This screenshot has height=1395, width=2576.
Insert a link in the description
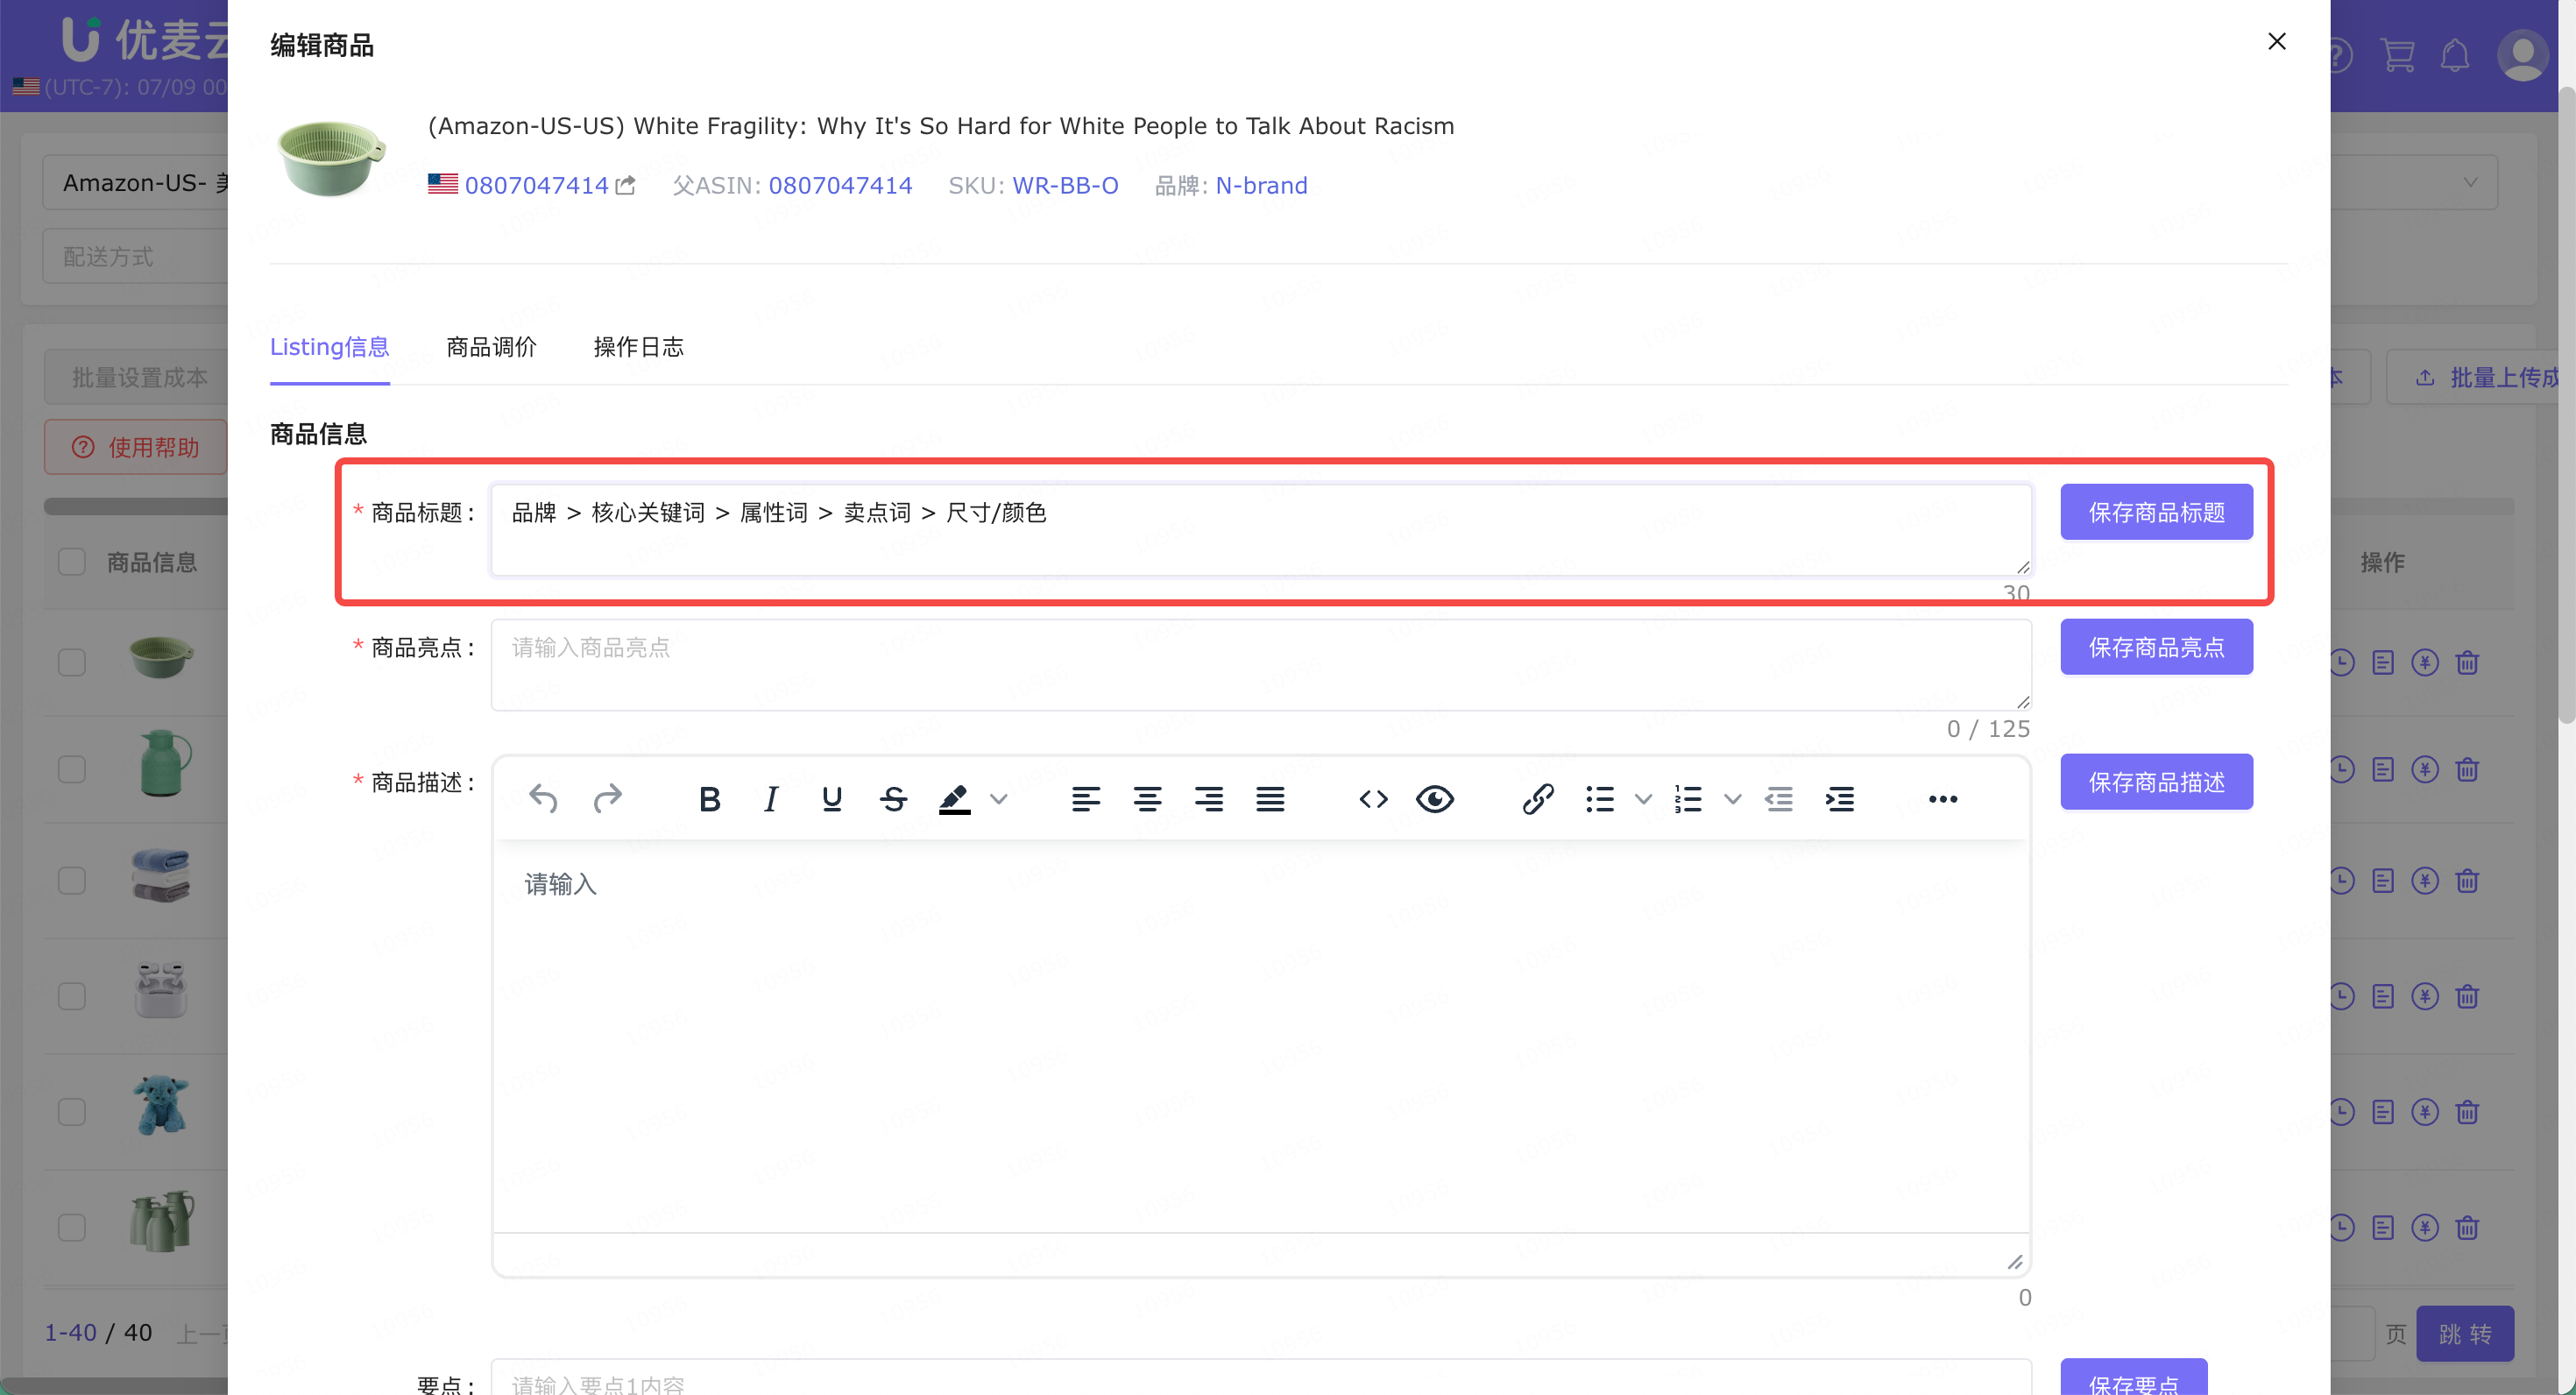click(x=1538, y=799)
